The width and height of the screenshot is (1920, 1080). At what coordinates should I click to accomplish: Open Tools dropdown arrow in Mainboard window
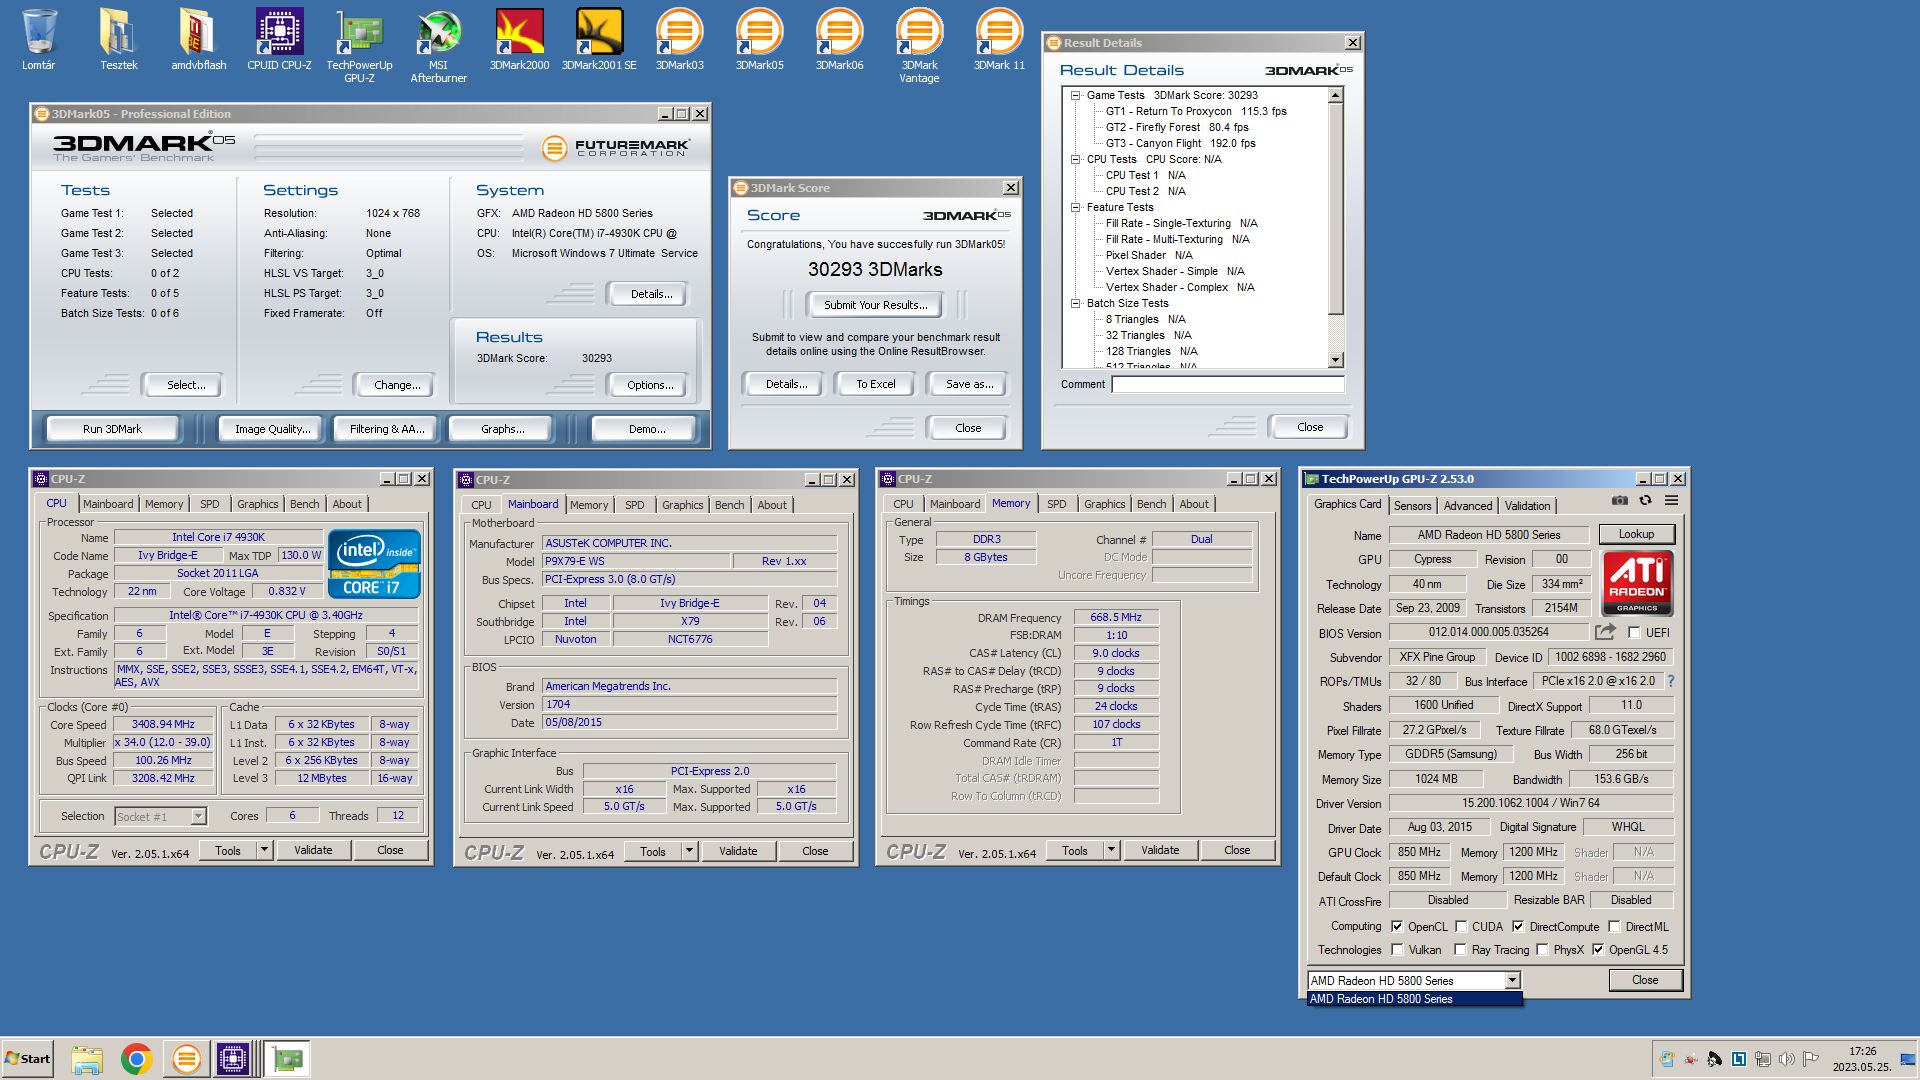689,851
